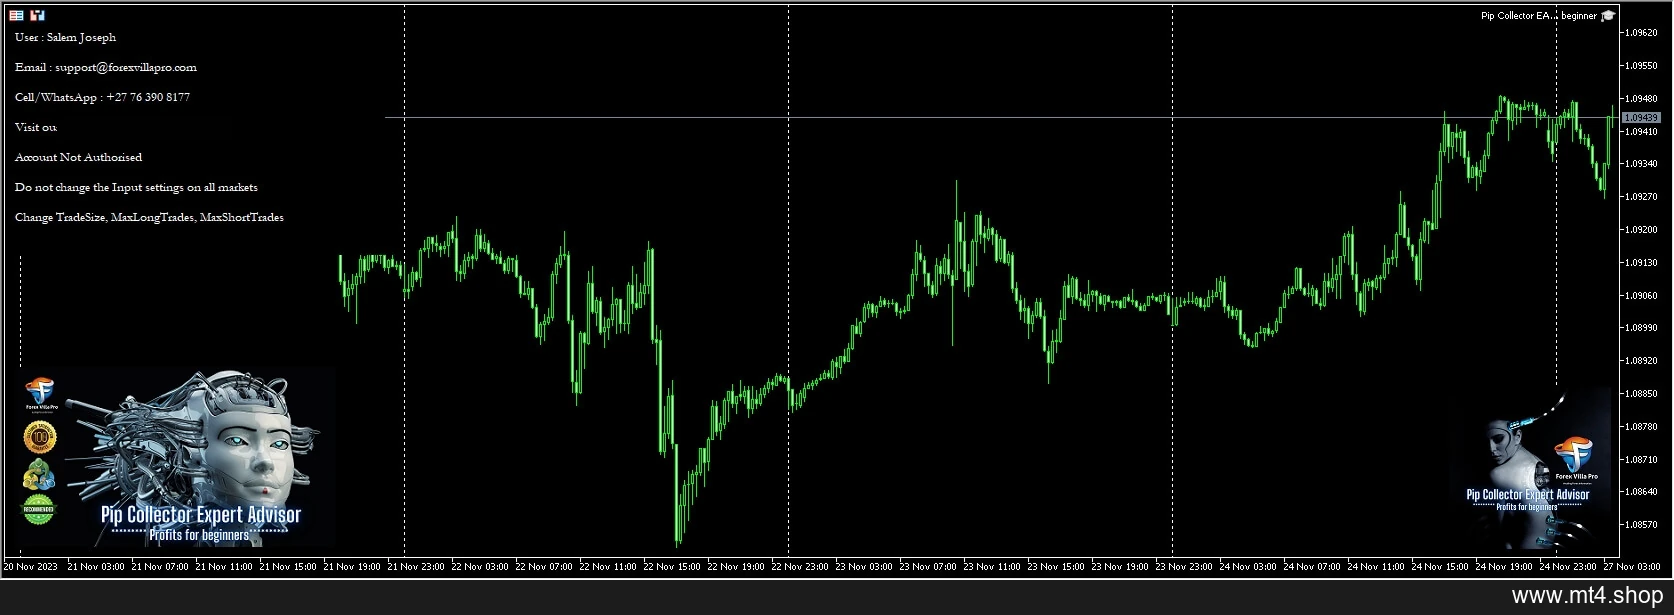Click the 1.08710 price scale label
The width and height of the screenshot is (1674, 615).
(1642, 460)
